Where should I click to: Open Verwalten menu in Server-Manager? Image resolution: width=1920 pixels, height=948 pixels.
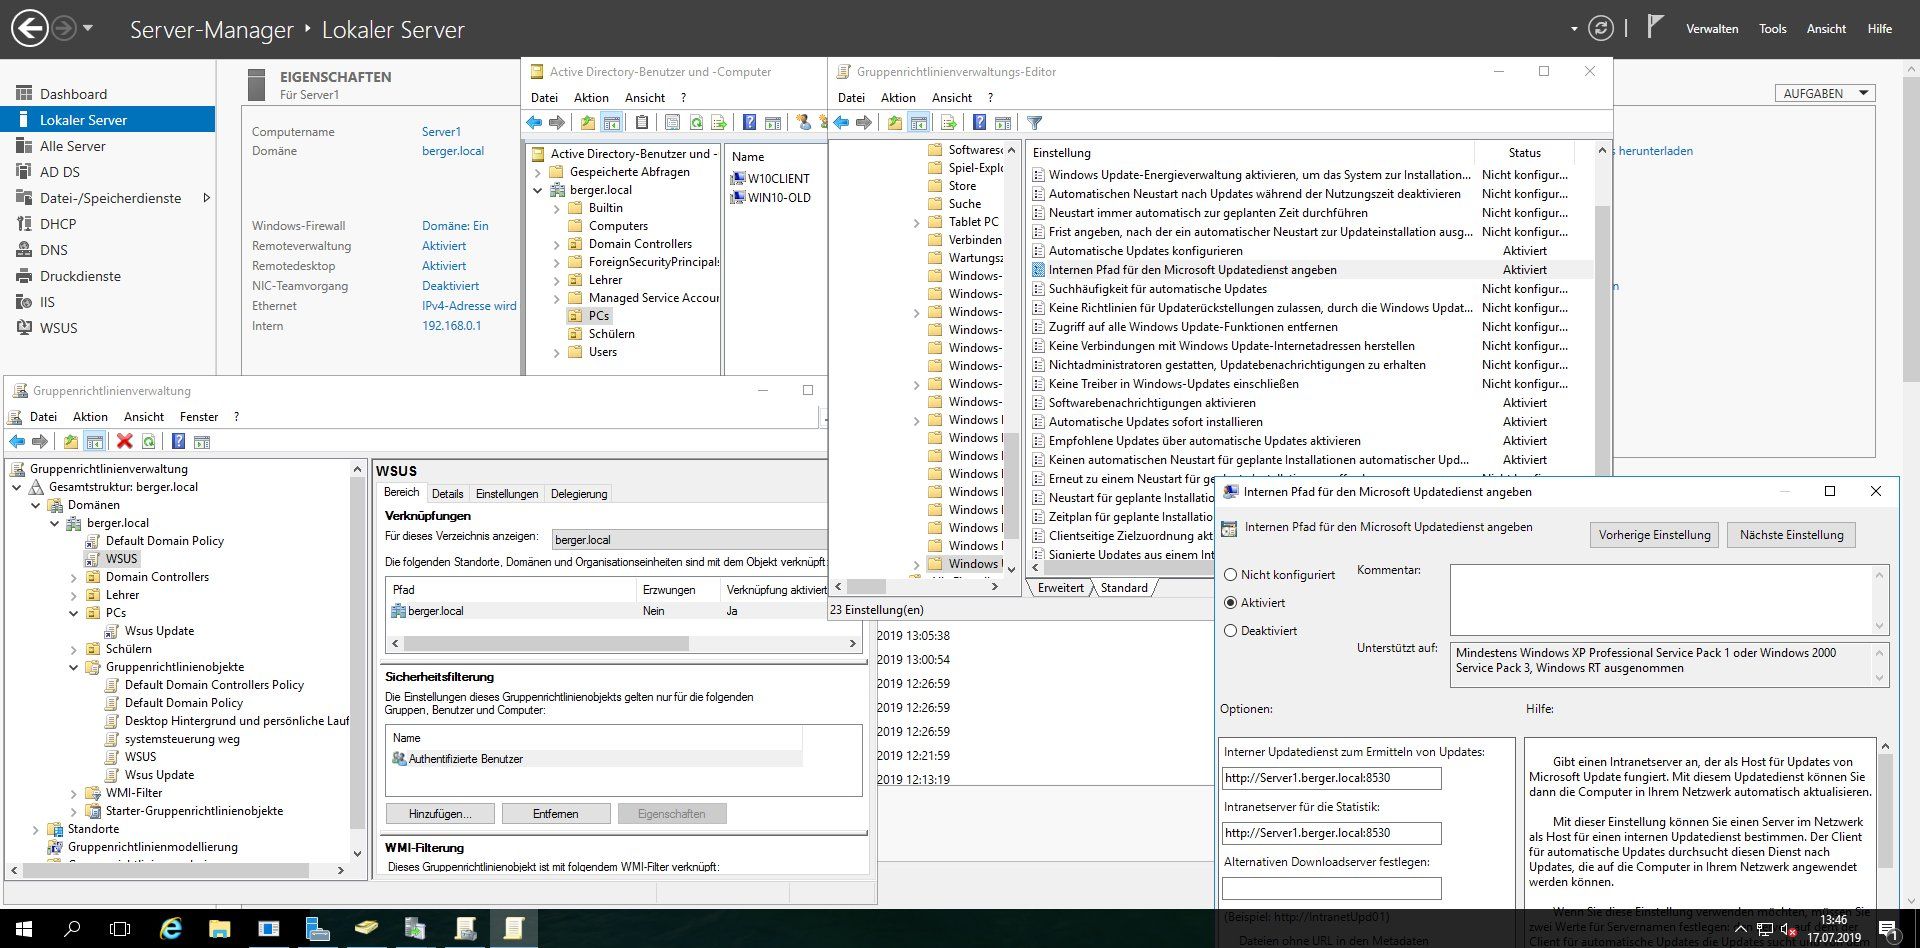pyautogui.click(x=1712, y=29)
